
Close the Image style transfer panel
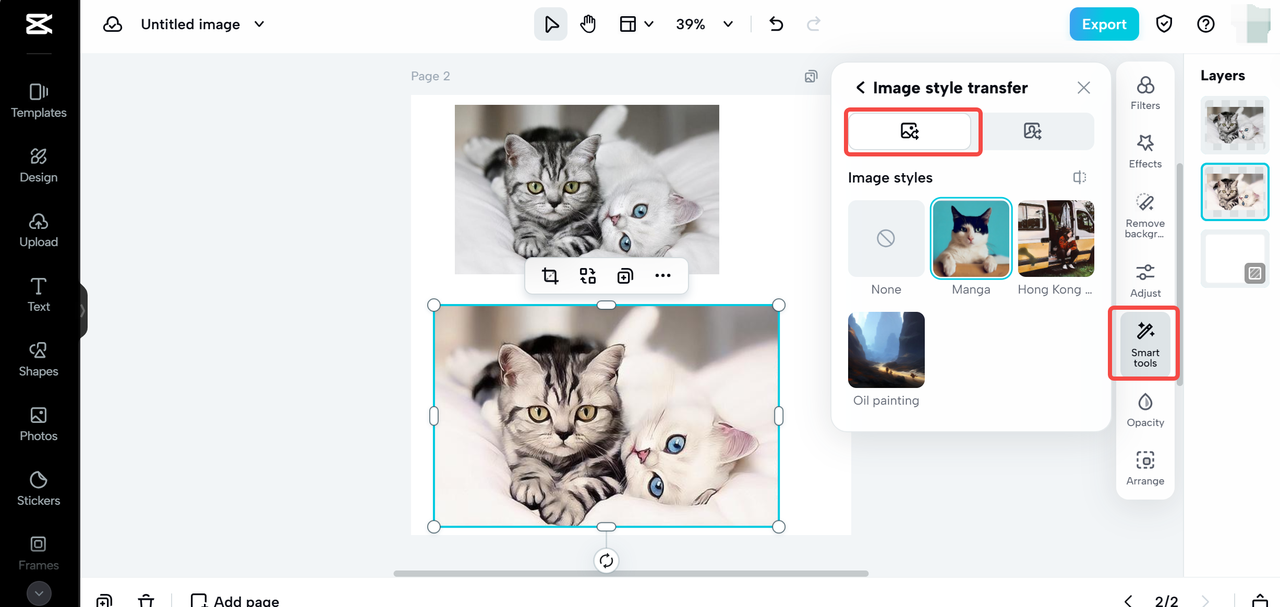click(x=1084, y=88)
